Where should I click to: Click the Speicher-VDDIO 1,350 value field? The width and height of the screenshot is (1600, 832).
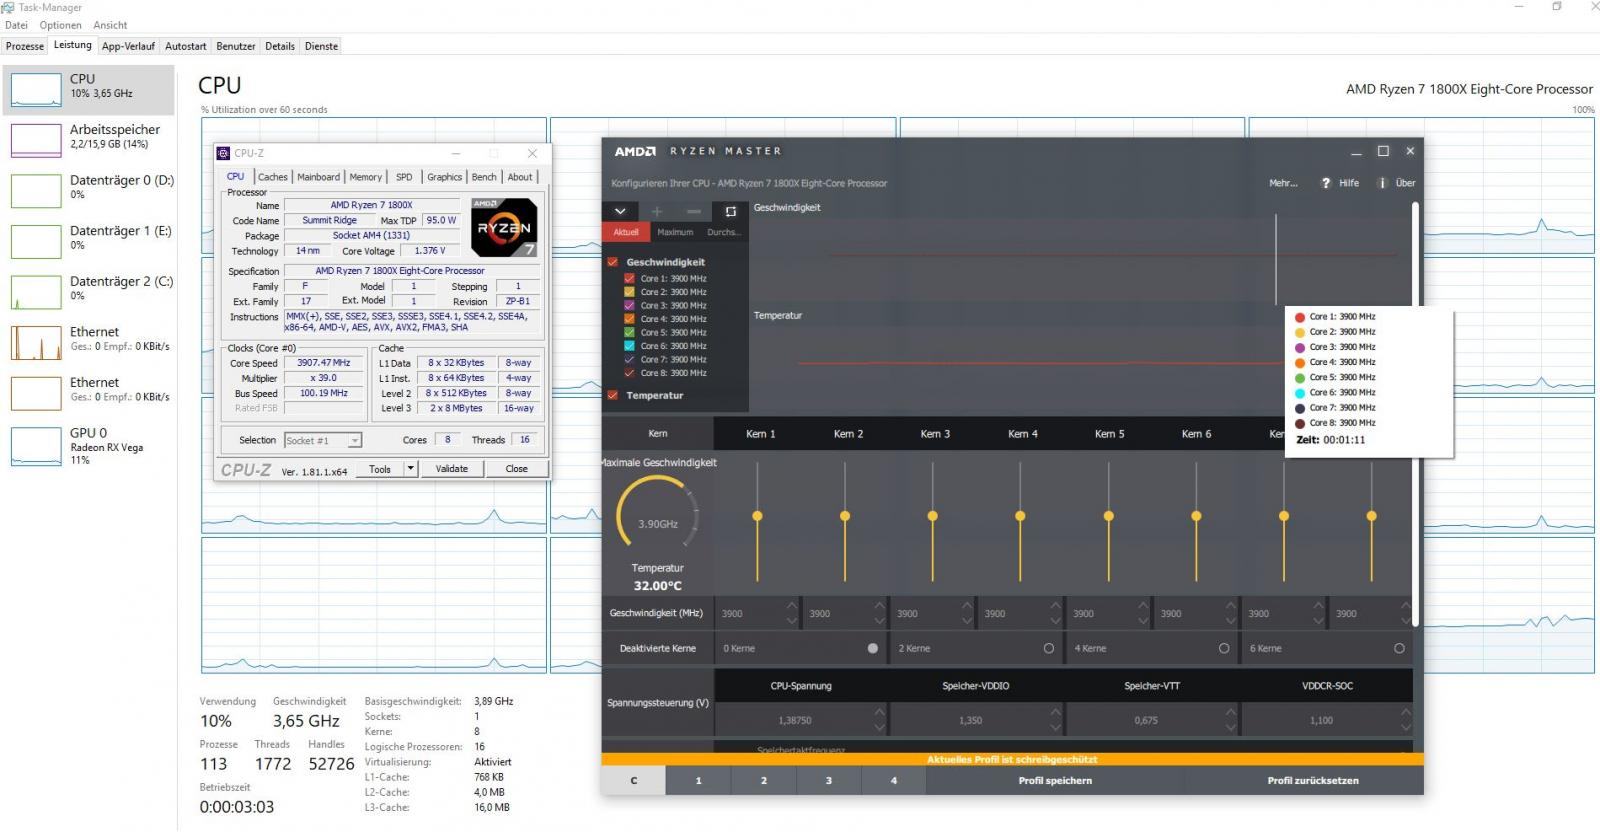(970, 720)
